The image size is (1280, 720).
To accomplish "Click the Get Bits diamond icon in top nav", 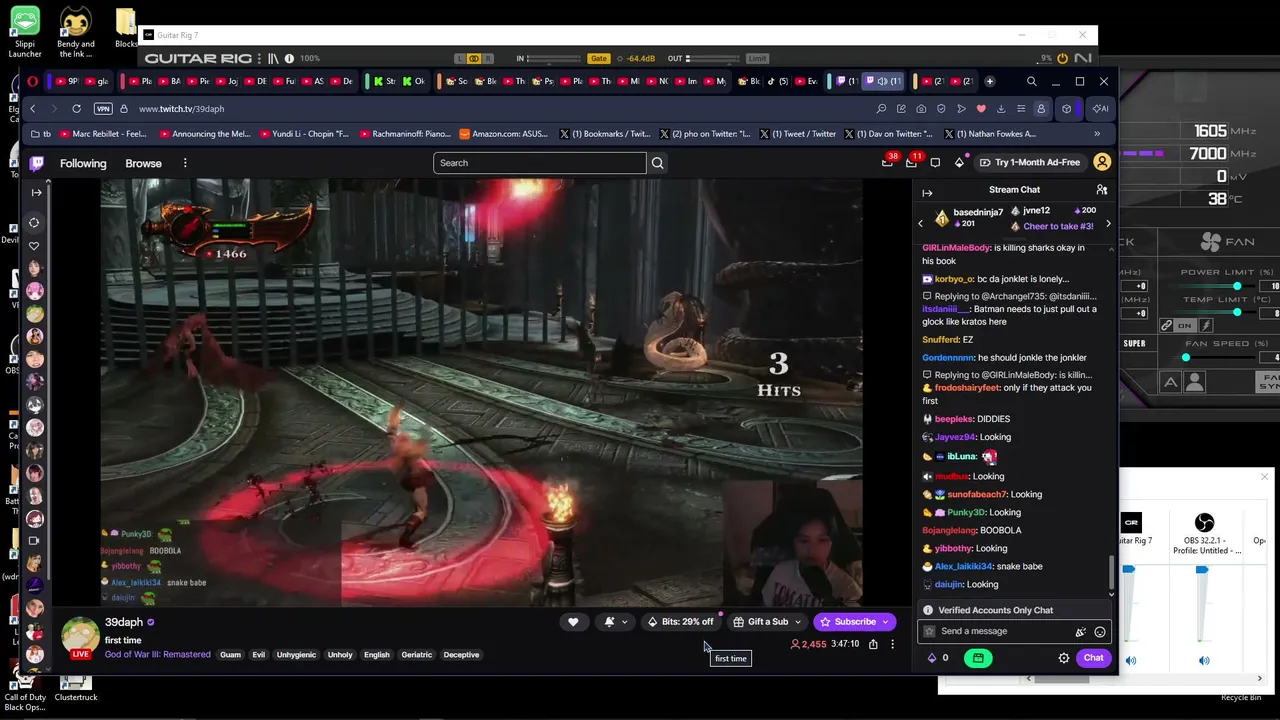I will 959,163.
